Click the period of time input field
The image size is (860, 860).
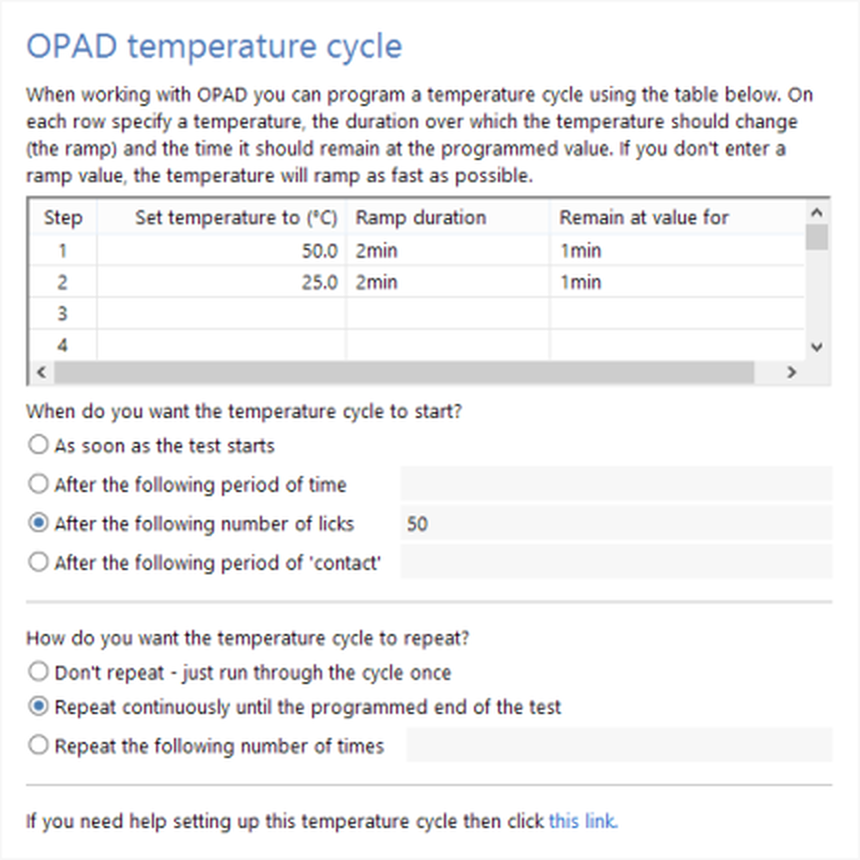pos(615,485)
